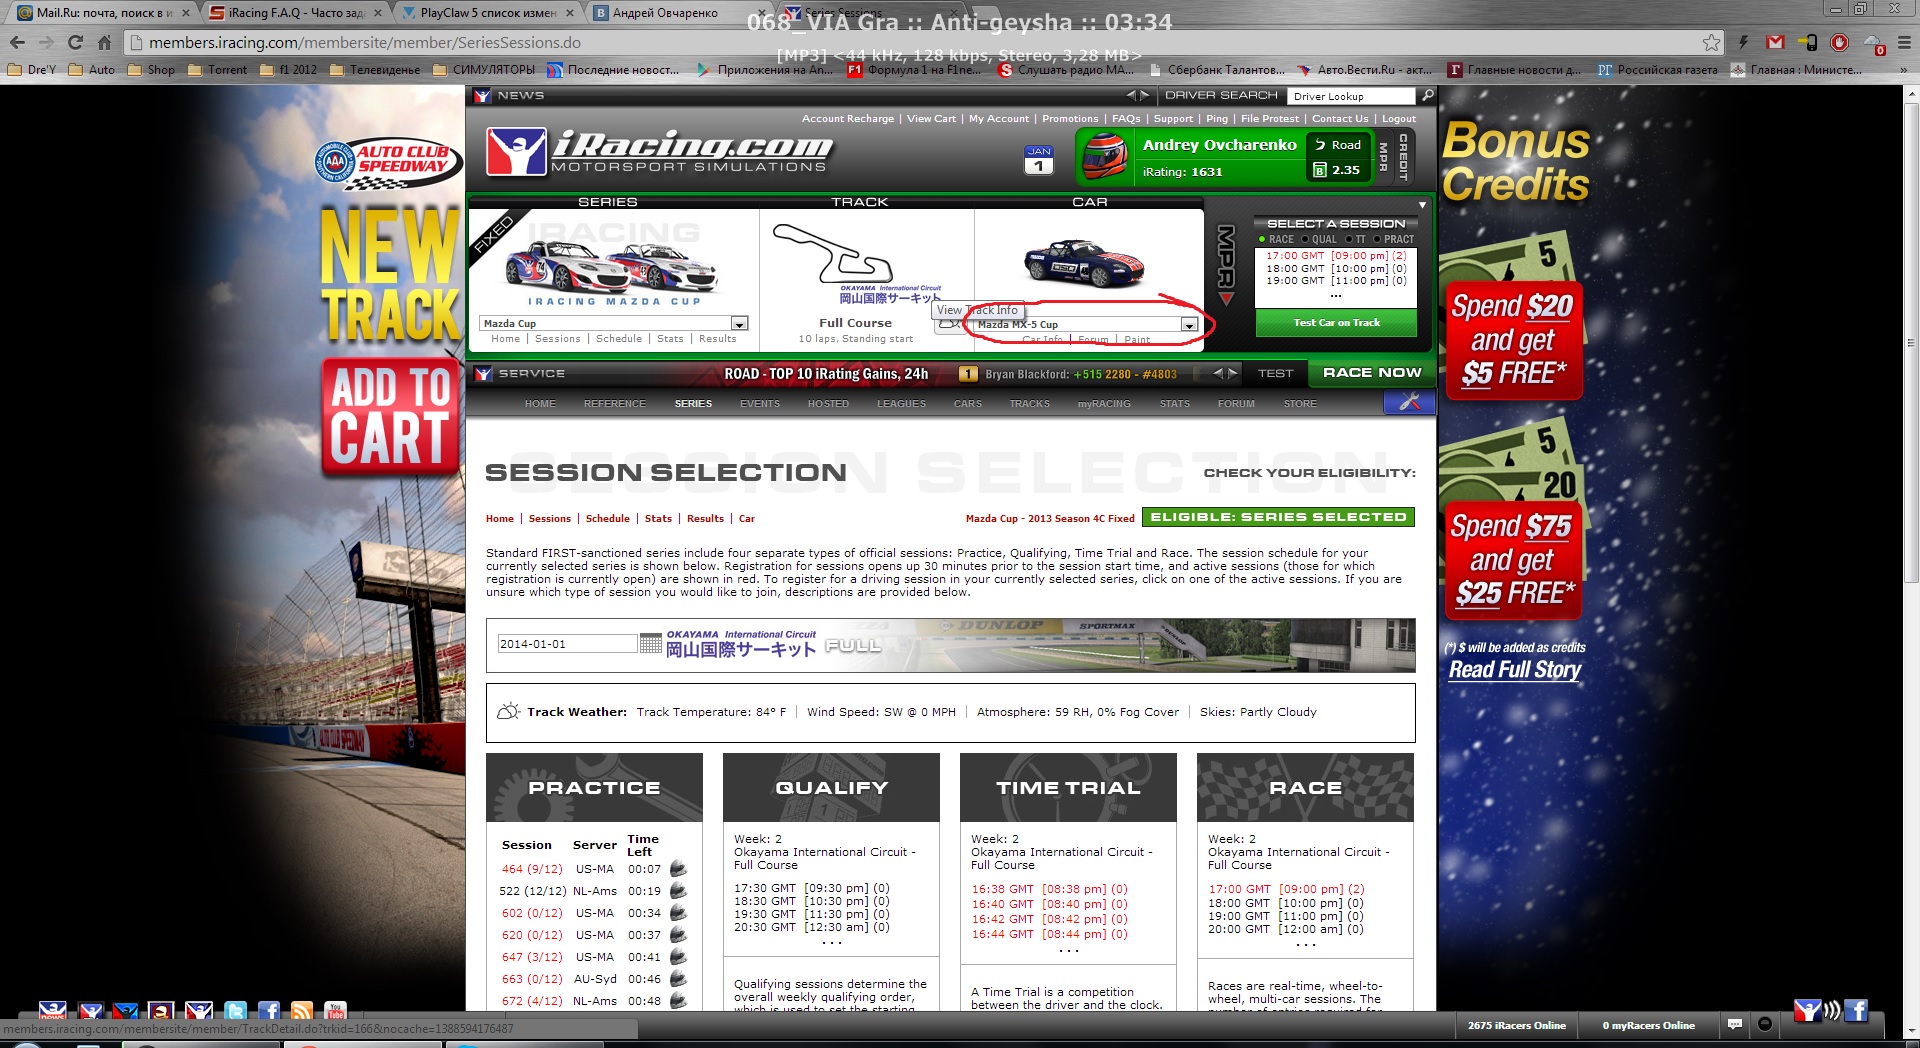Image resolution: width=1920 pixels, height=1048 pixels.
Task: Click the RACE NOW button
Action: (x=1371, y=372)
